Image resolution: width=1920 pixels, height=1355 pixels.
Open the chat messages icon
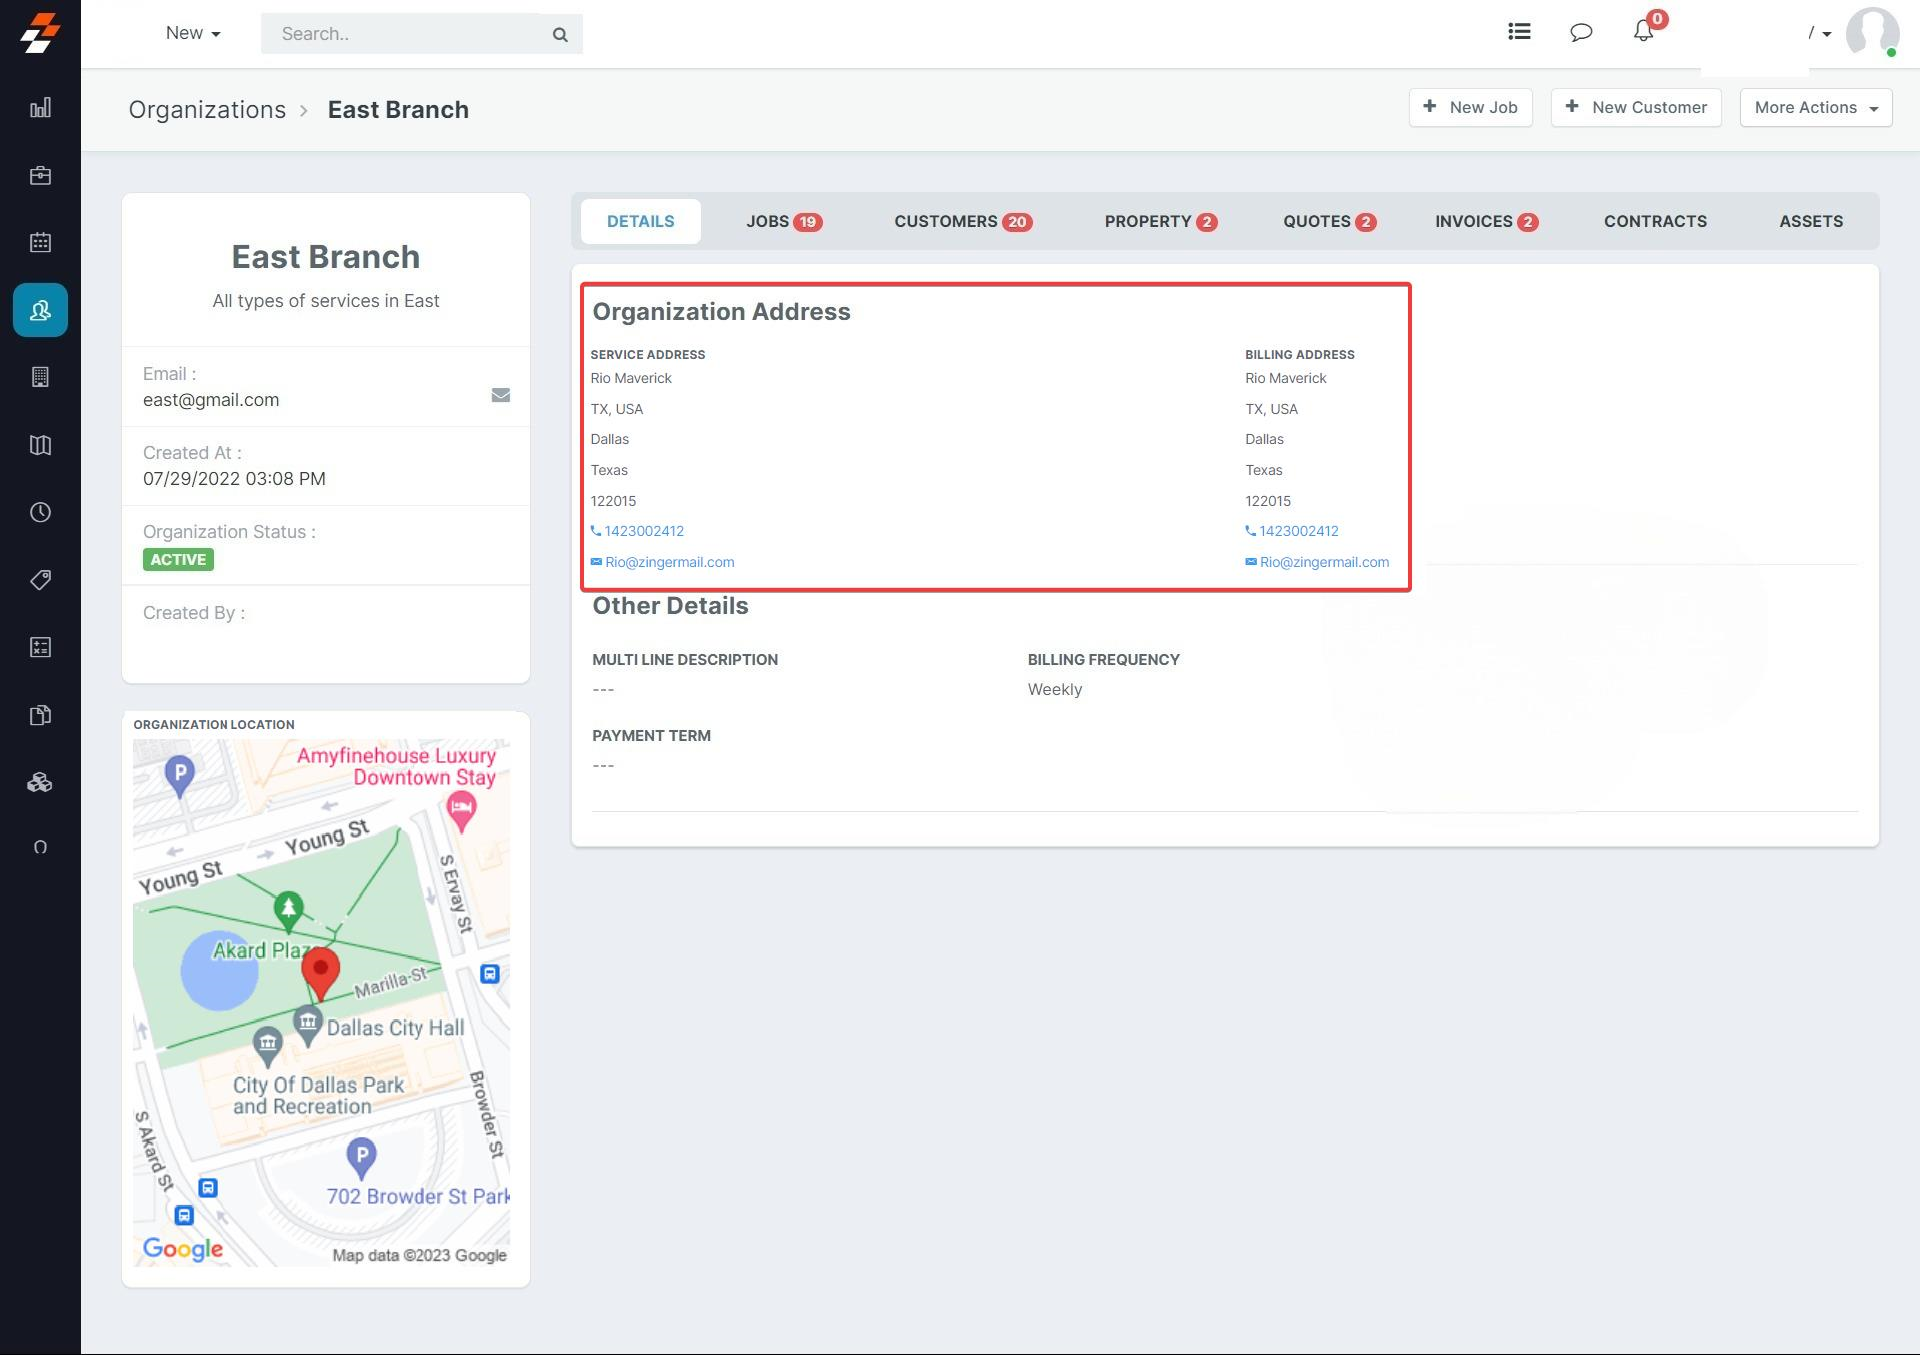(x=1581, y=32)
